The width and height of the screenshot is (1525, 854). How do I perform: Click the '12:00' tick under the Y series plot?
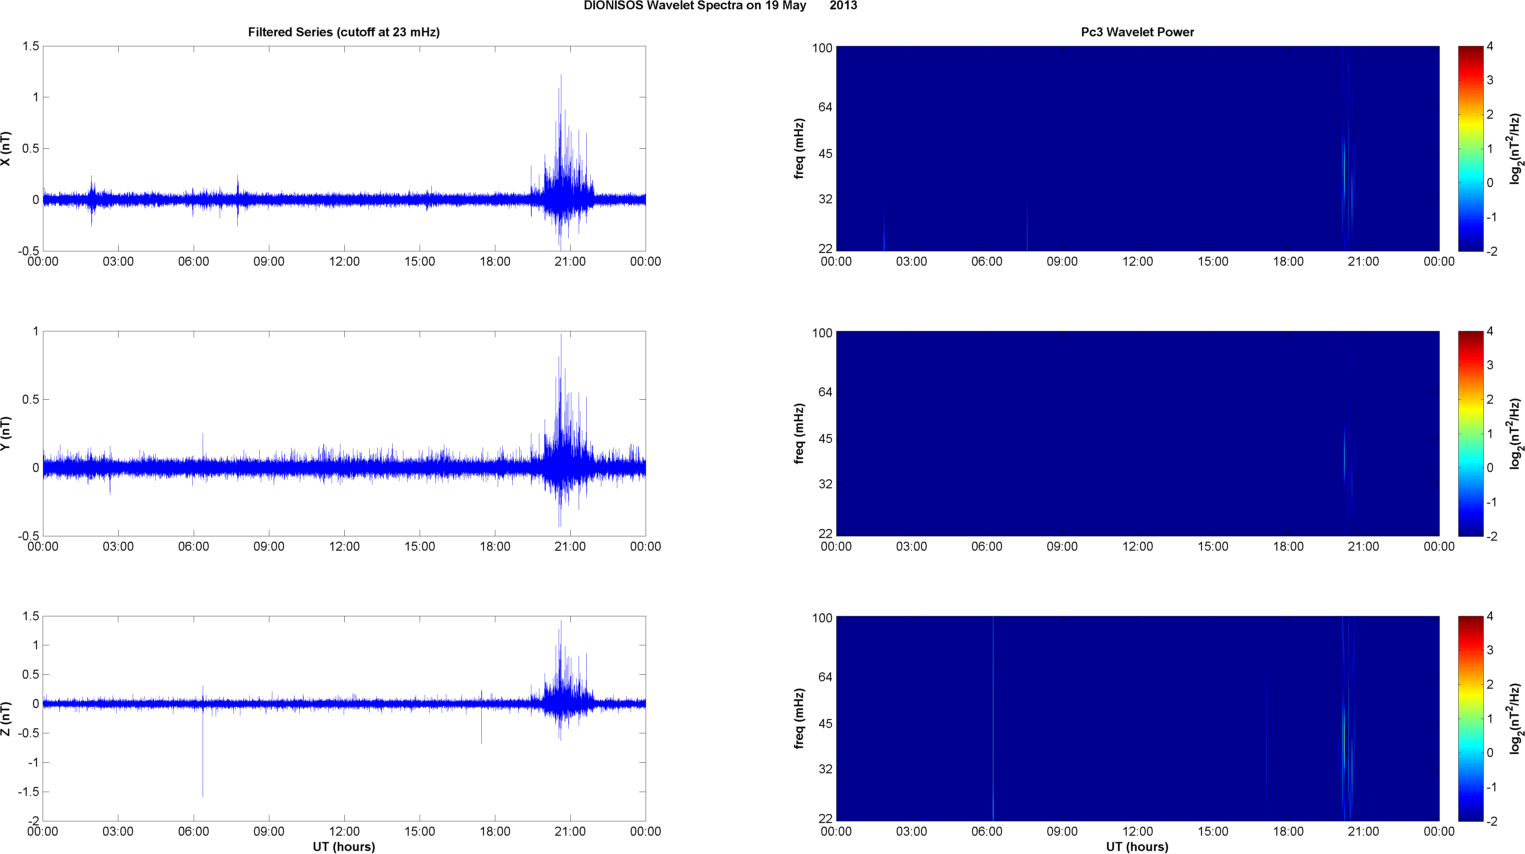tap(344, 547)
